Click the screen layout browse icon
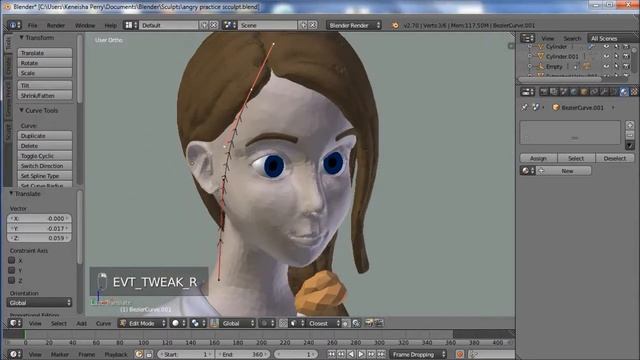The image size is (640, 360). coord(131,25)
